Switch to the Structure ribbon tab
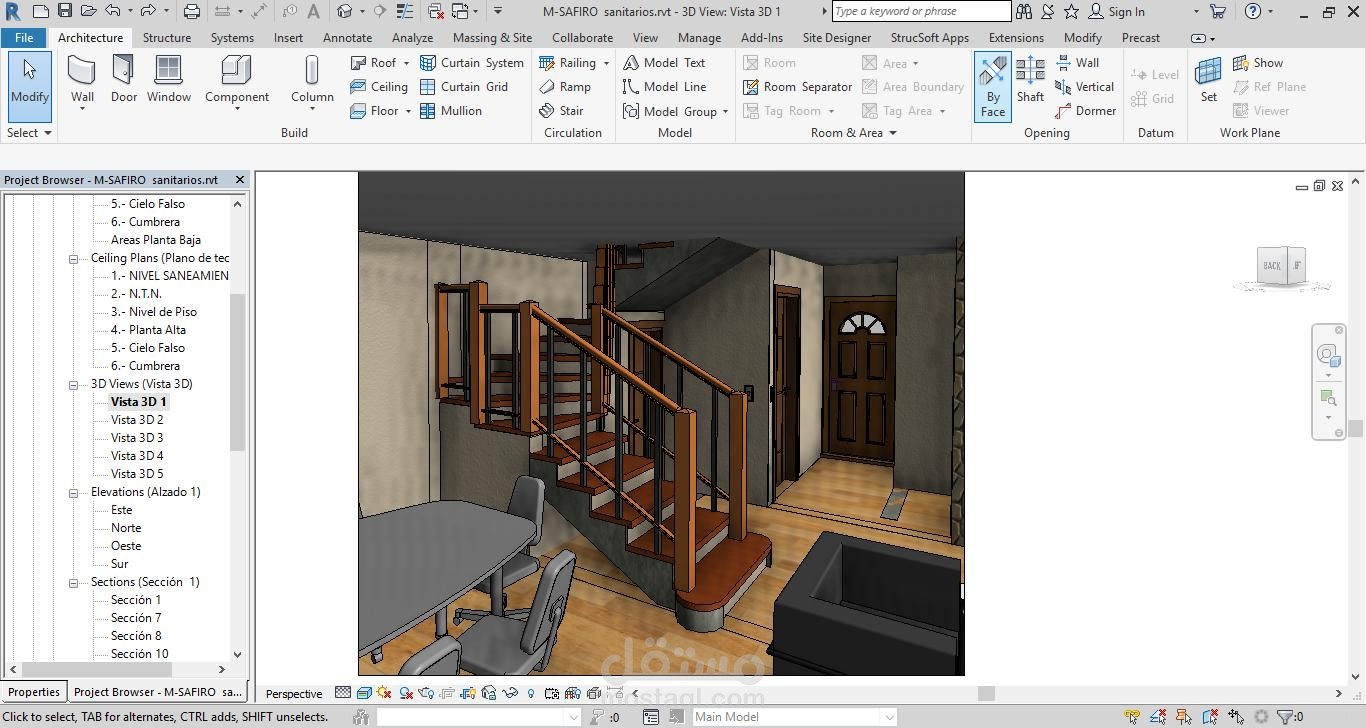This screenshot has height=728, width=1366. click(167, 37)
